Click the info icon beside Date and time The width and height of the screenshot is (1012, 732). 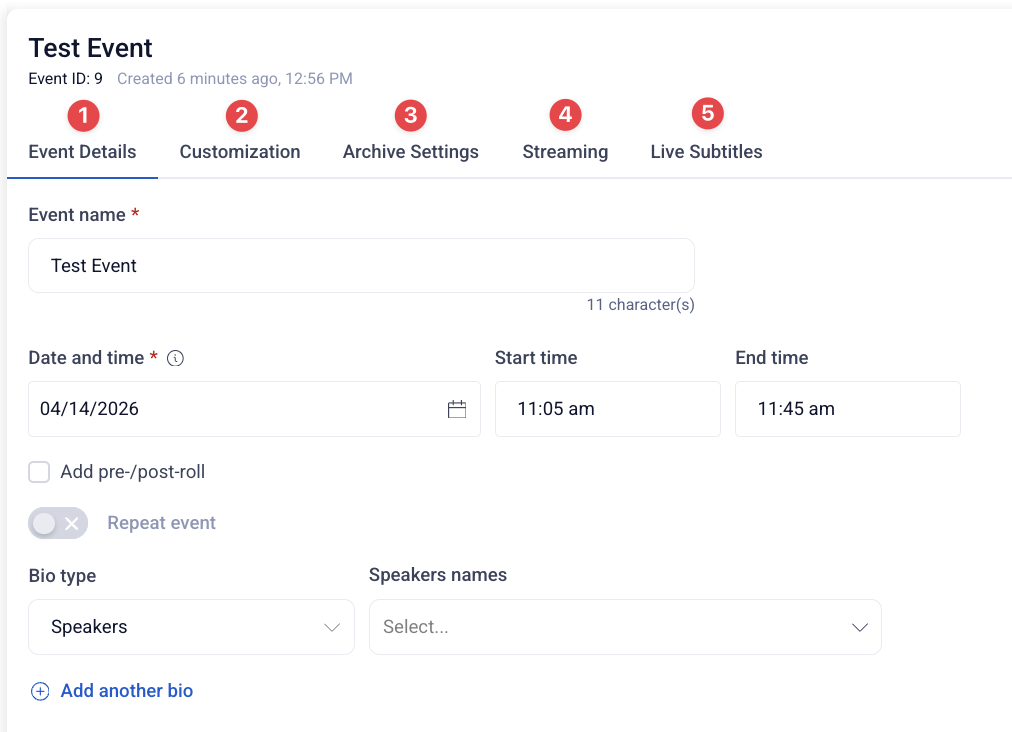175,358
